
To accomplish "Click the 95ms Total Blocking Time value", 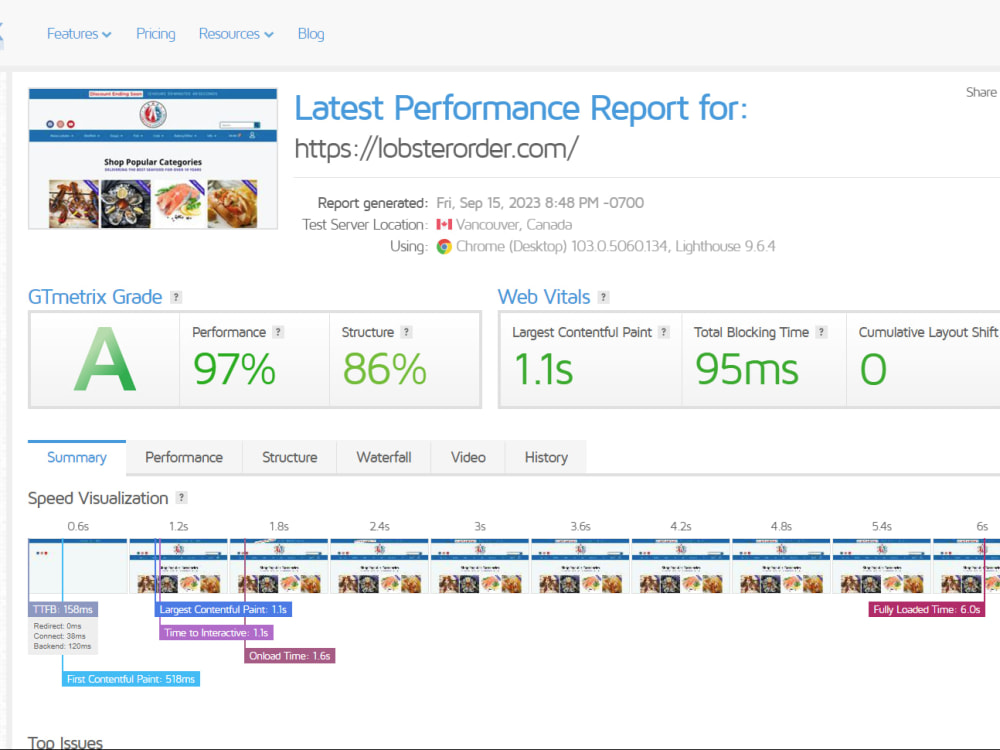I will [747, 369].
